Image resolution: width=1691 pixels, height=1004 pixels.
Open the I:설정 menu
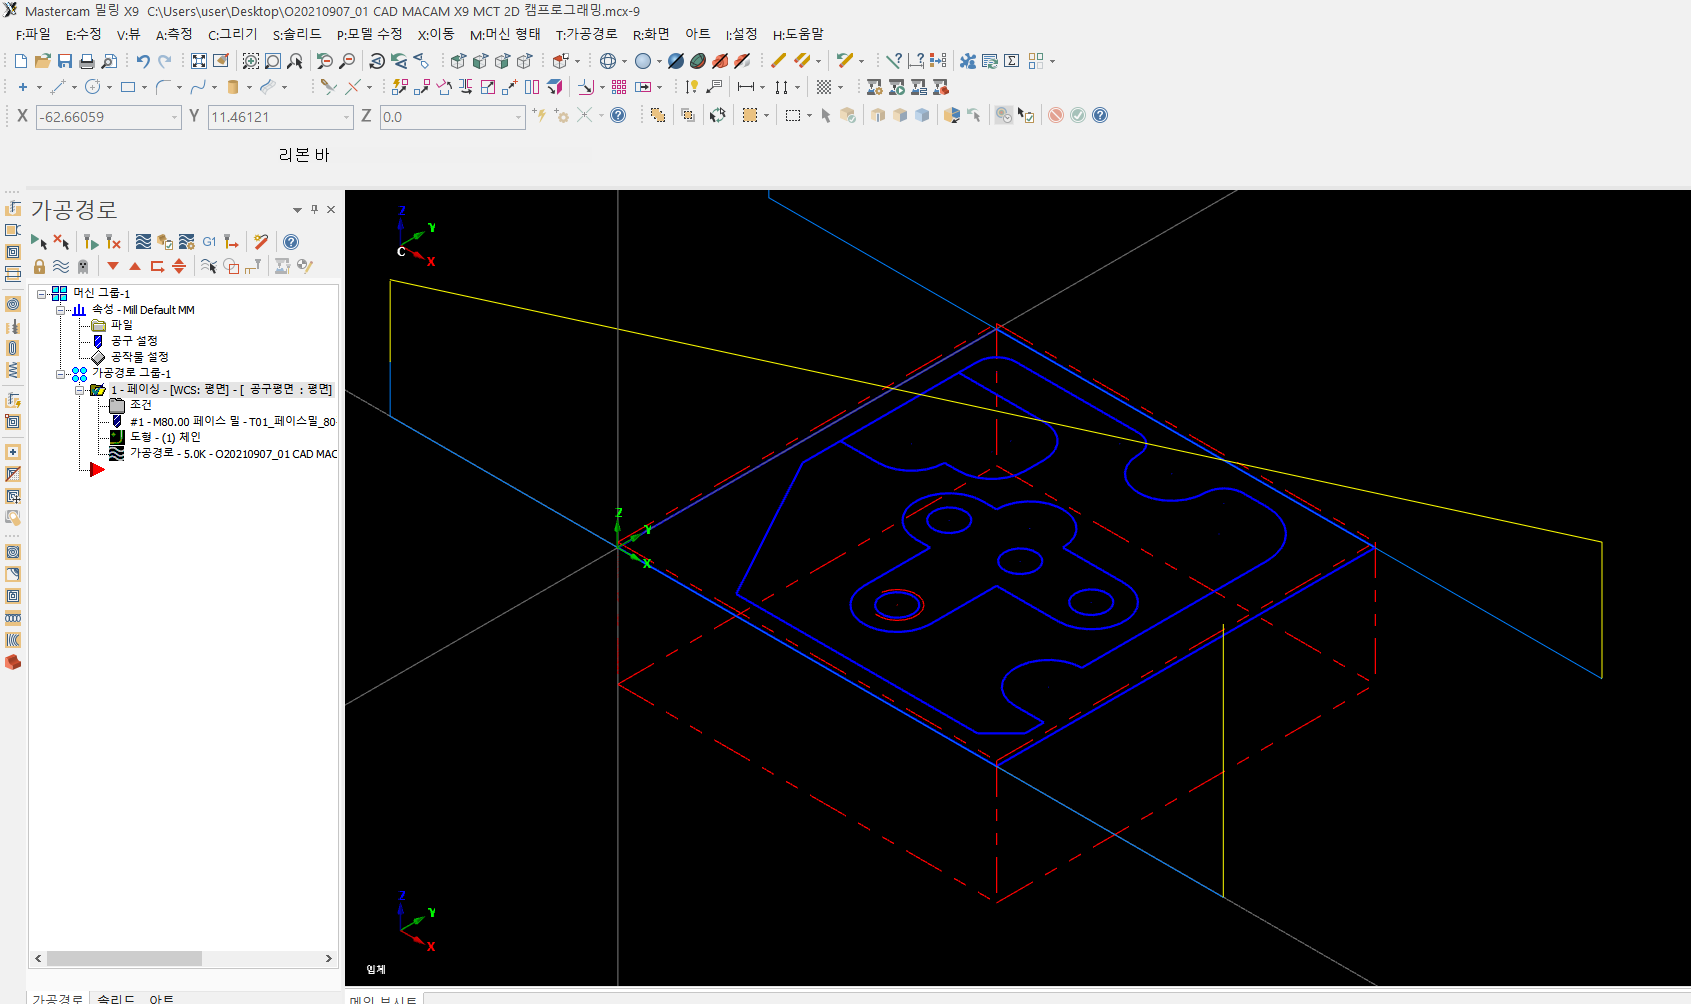(x=741, y=34)
